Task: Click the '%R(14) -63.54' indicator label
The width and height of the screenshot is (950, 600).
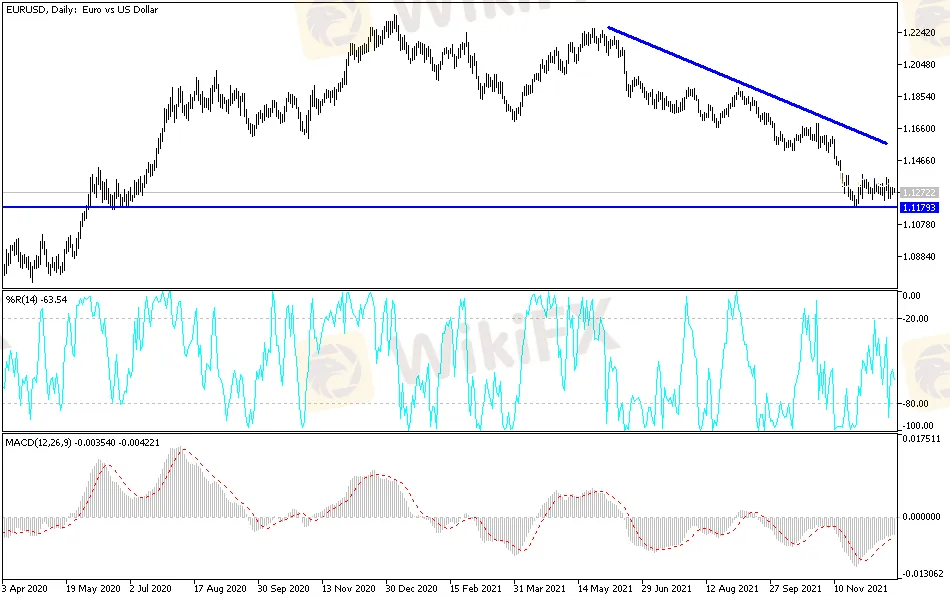Action: [x=36, y=299]
